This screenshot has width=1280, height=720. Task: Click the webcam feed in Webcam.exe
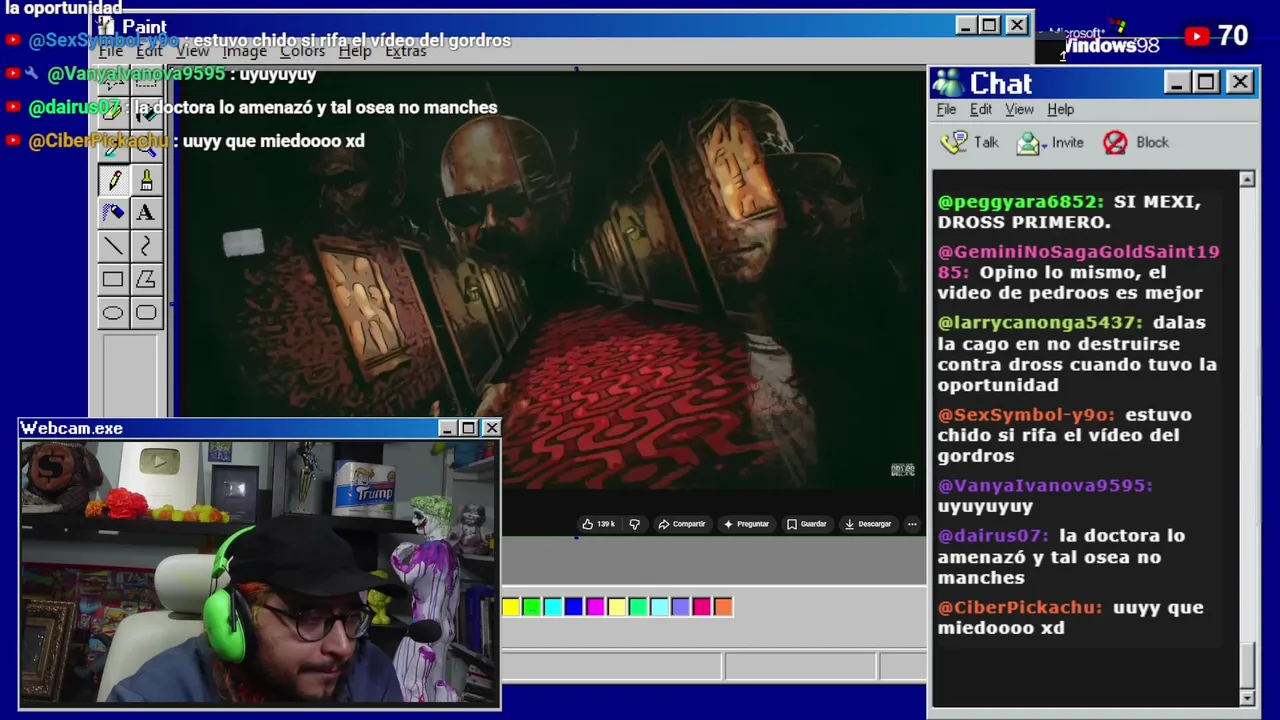(x=260, y=573)
